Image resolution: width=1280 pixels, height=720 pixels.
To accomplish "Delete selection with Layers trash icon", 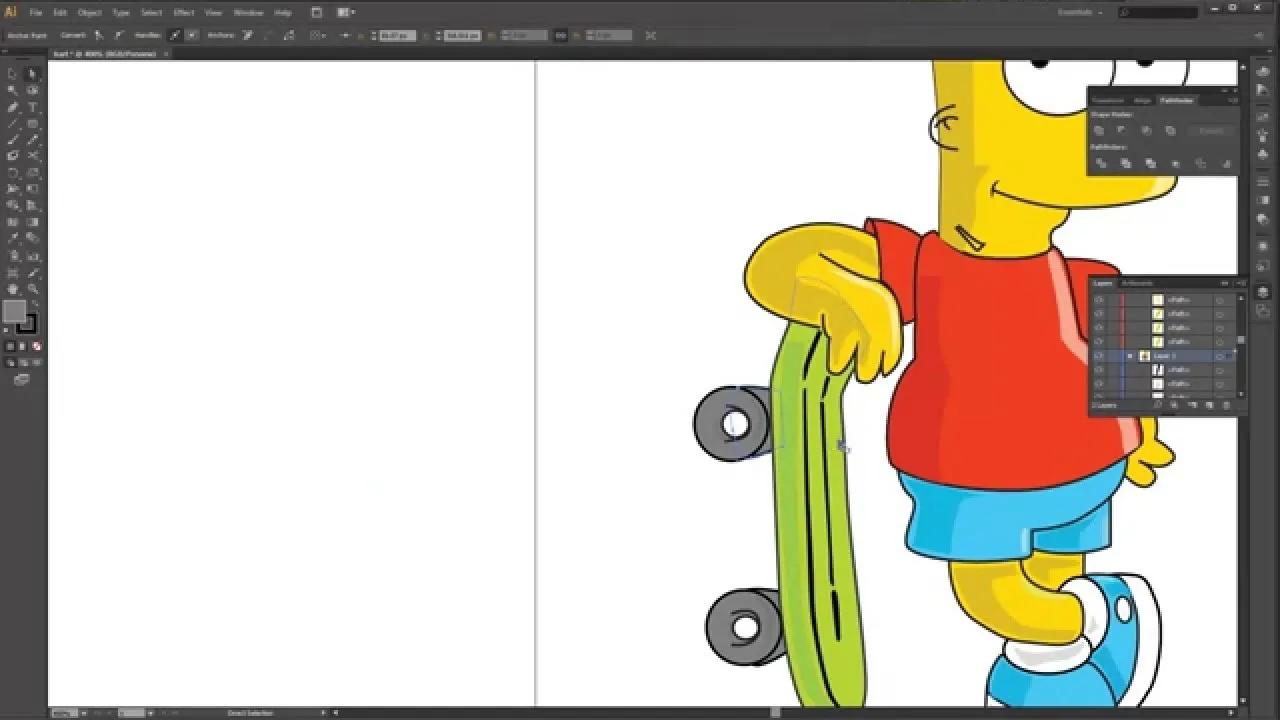I will 1226,404.
